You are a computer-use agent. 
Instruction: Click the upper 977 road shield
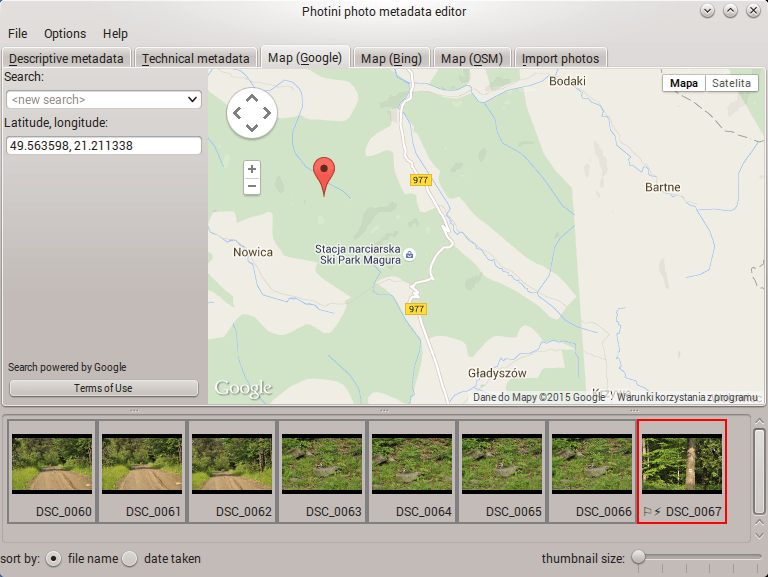(x=420, y=180)
